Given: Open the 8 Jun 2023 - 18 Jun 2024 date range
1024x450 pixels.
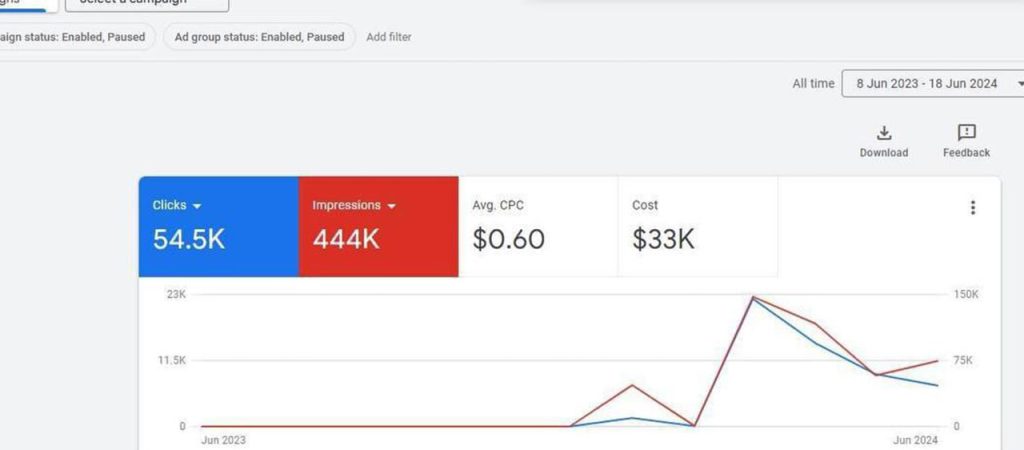Looking at the screenshot, I should [x=926, y=84].
